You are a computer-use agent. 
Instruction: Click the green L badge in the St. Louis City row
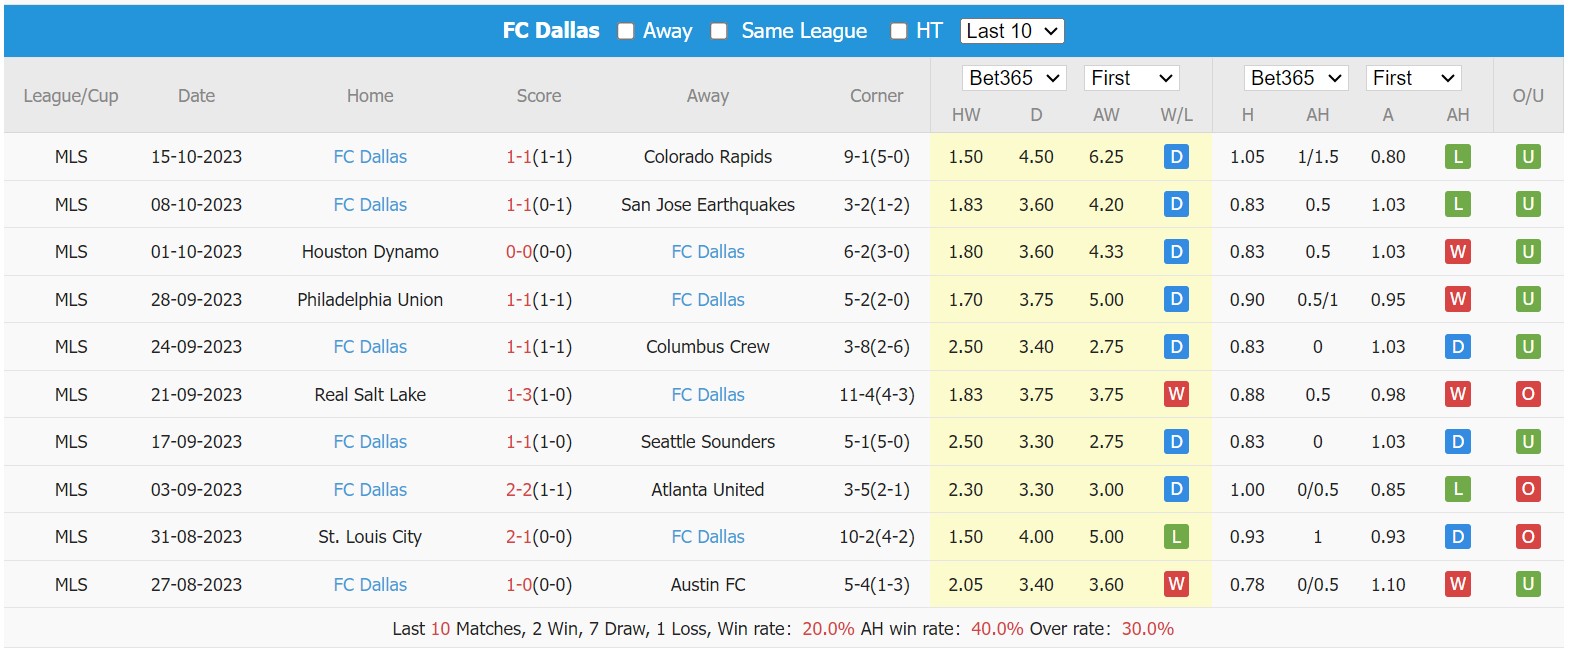coord(1176,537)
